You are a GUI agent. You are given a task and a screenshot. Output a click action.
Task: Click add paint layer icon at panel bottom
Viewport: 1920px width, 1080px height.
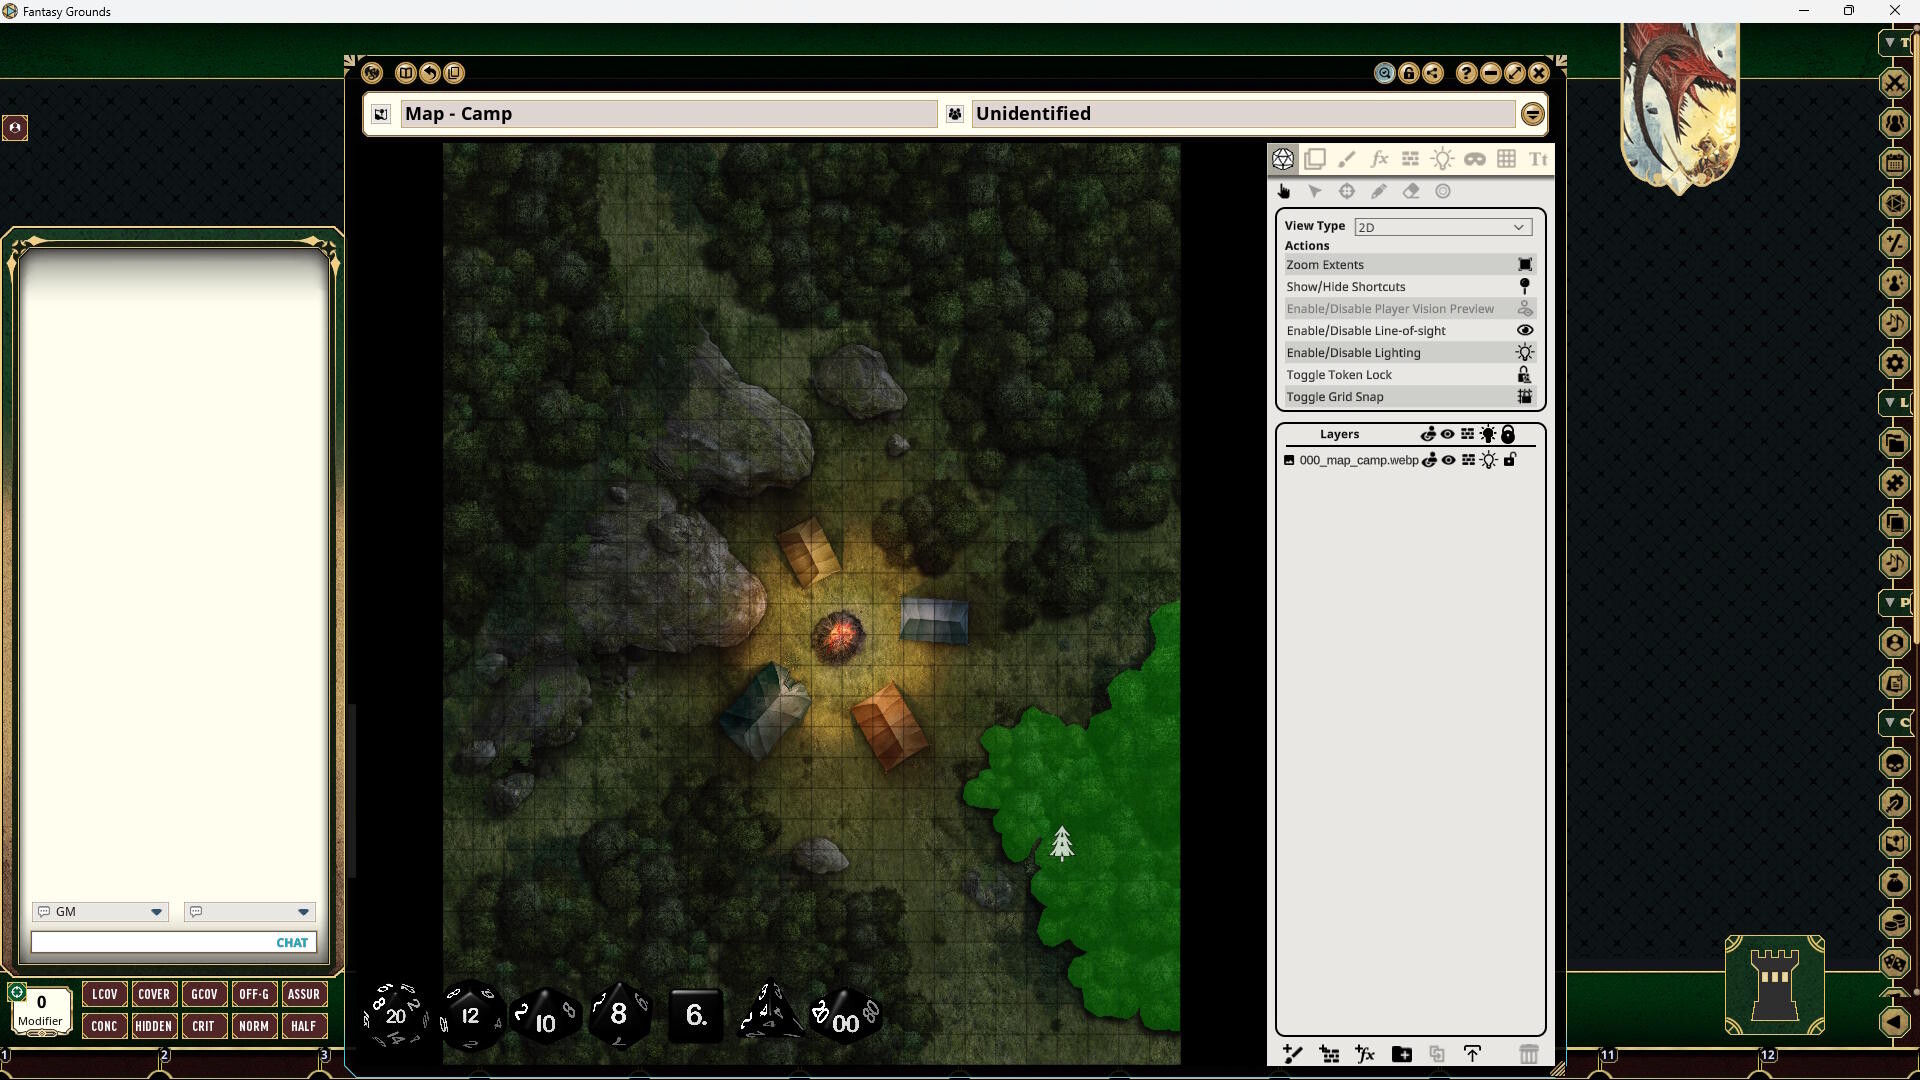click(x=1293, y=1054)
